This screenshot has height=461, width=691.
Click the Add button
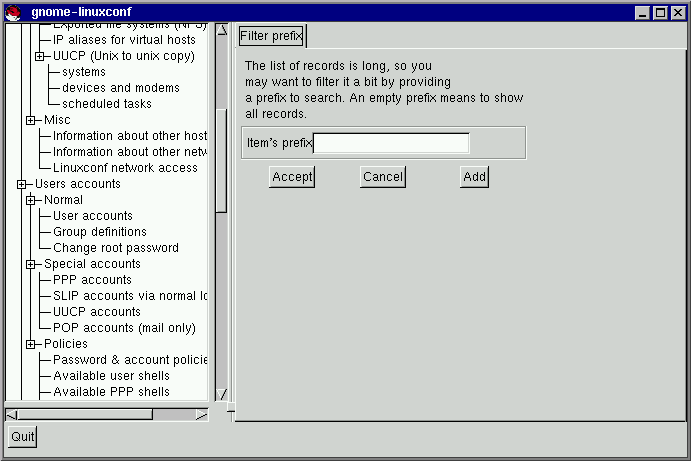(474, 177)
